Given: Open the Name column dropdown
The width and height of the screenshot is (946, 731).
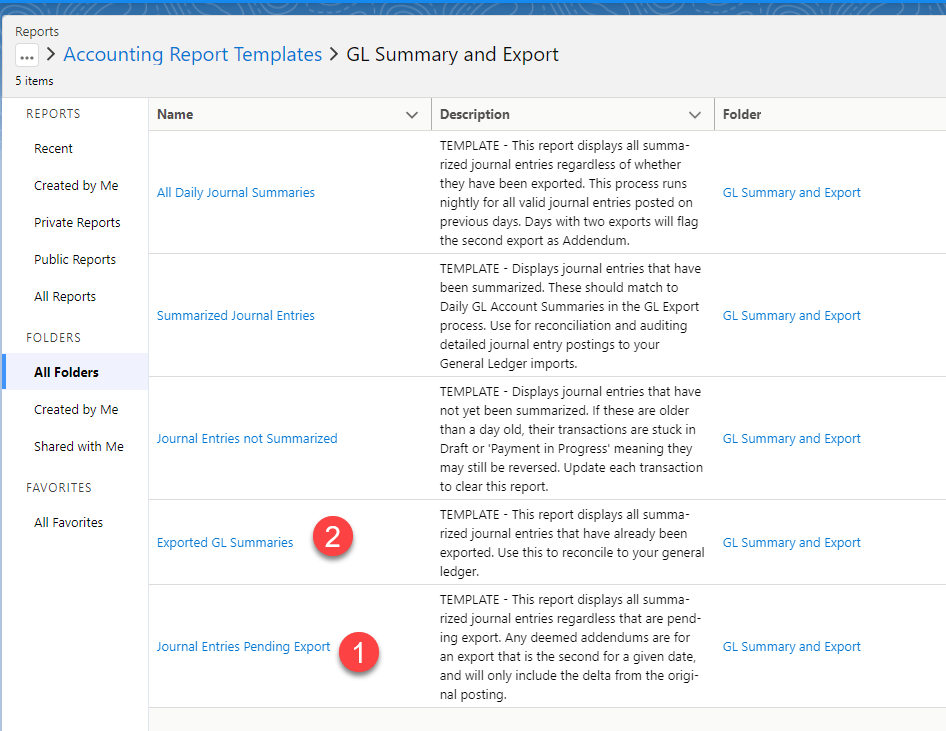Looking at the screenshot, I should coord(413,114).
